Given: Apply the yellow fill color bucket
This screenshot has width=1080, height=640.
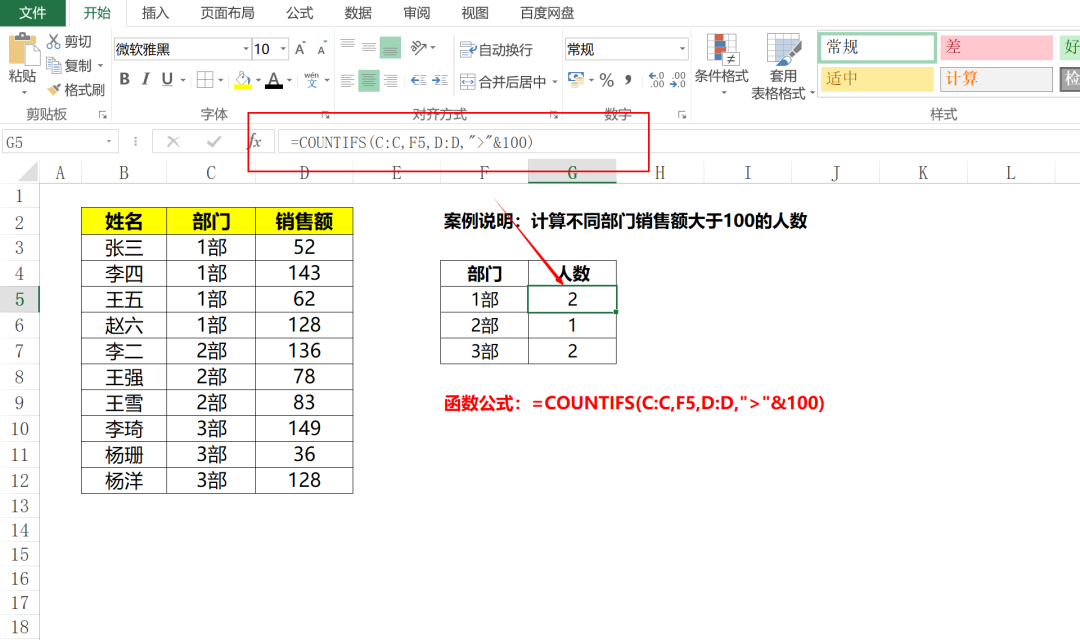Looking at the screenshot, I should coord(242,80).
